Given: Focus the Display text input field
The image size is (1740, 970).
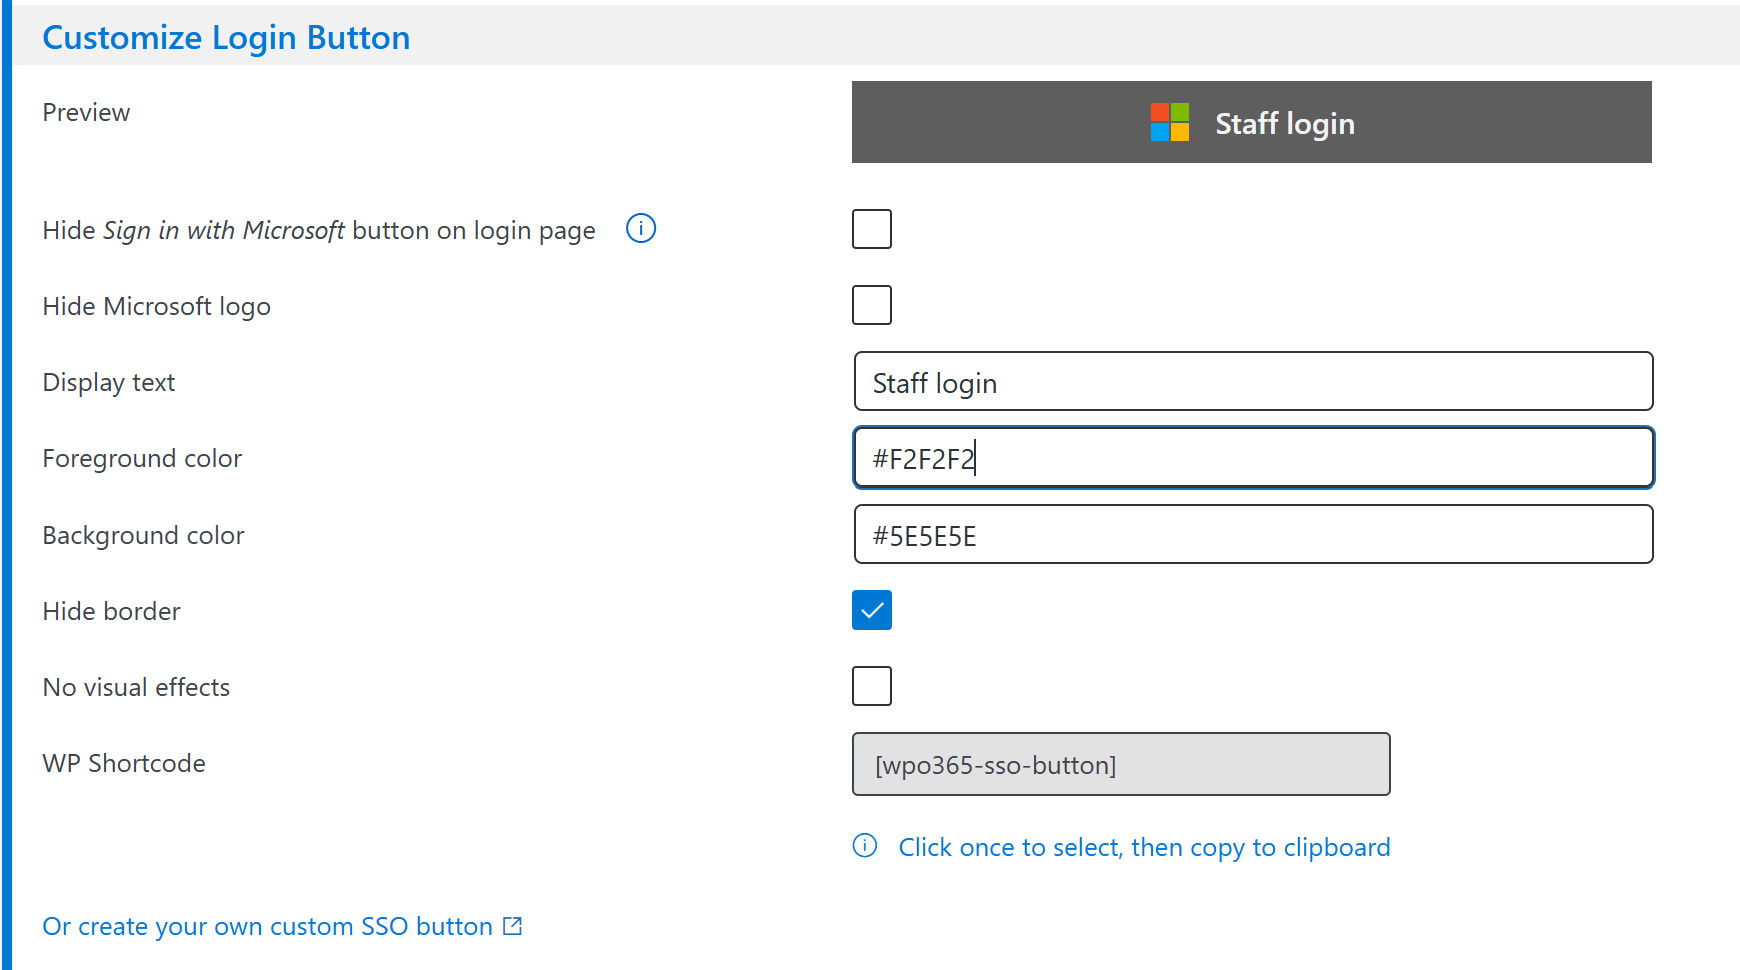Looking at the screenshot, I should click(x=1254, y=381).
